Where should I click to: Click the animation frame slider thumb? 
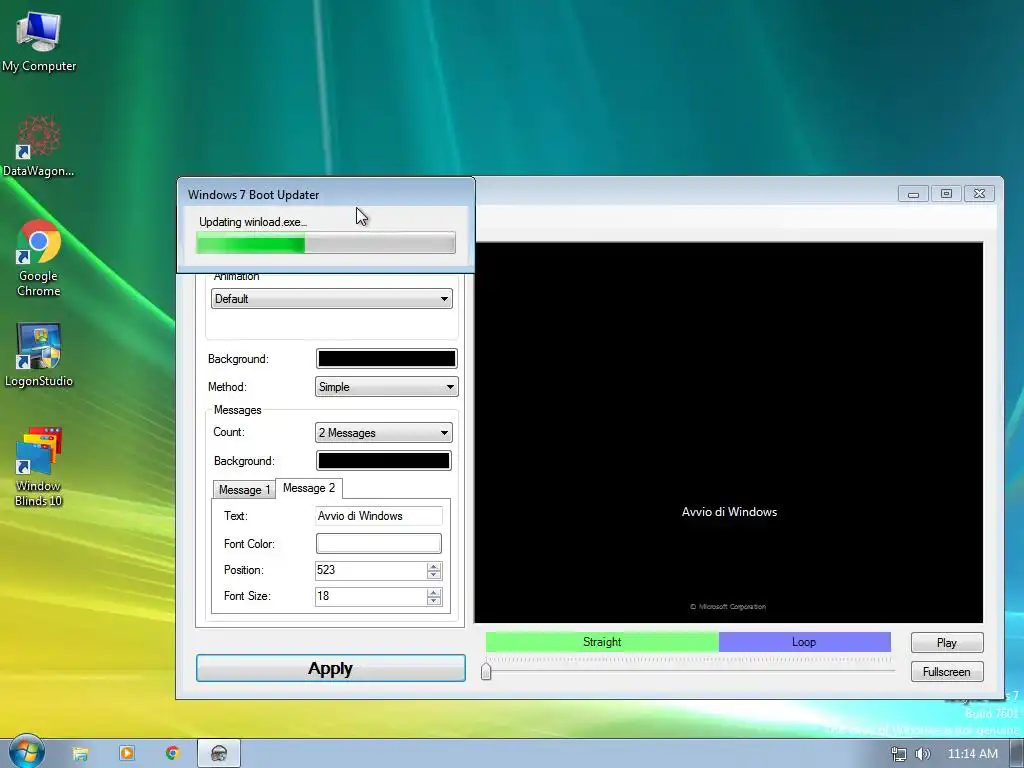click(486, 671)
